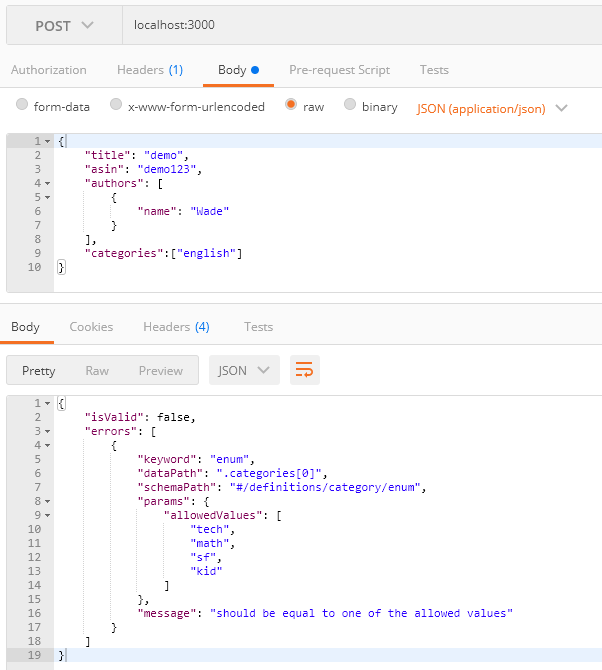
Task: Choose the Preview response view
Action: 161,370
